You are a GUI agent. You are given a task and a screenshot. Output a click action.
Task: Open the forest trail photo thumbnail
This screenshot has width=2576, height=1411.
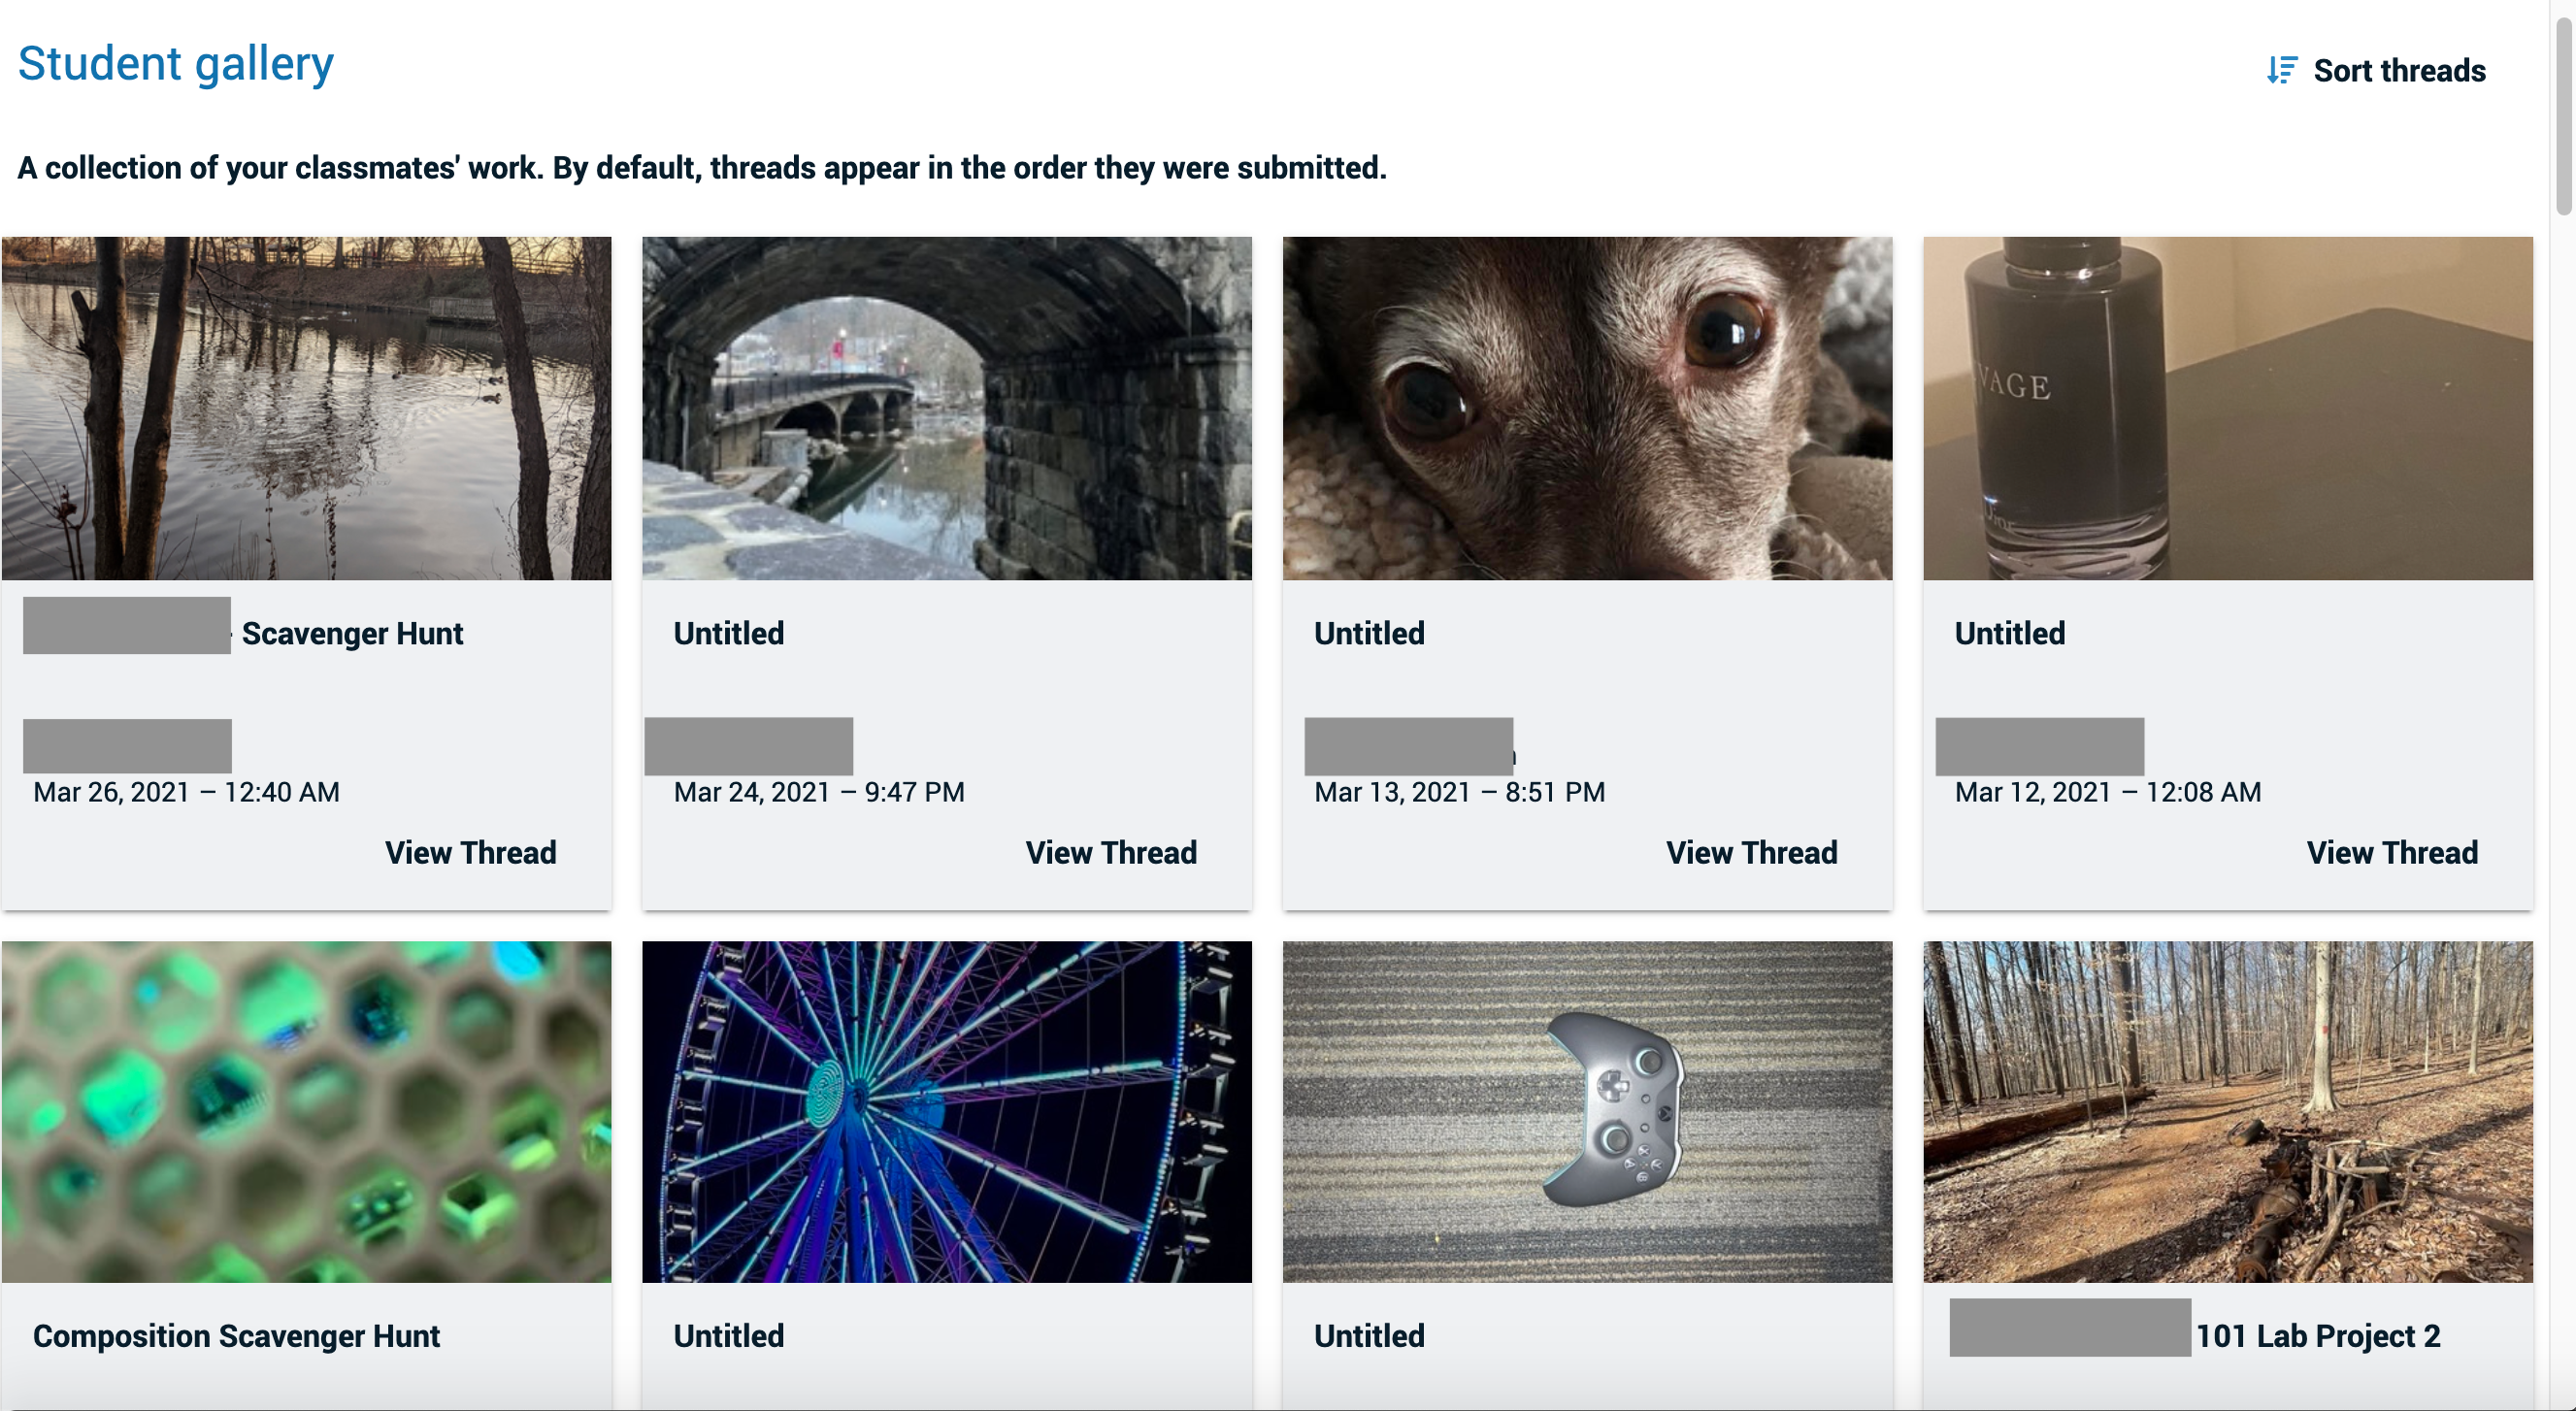(x=2227, y=1111)
